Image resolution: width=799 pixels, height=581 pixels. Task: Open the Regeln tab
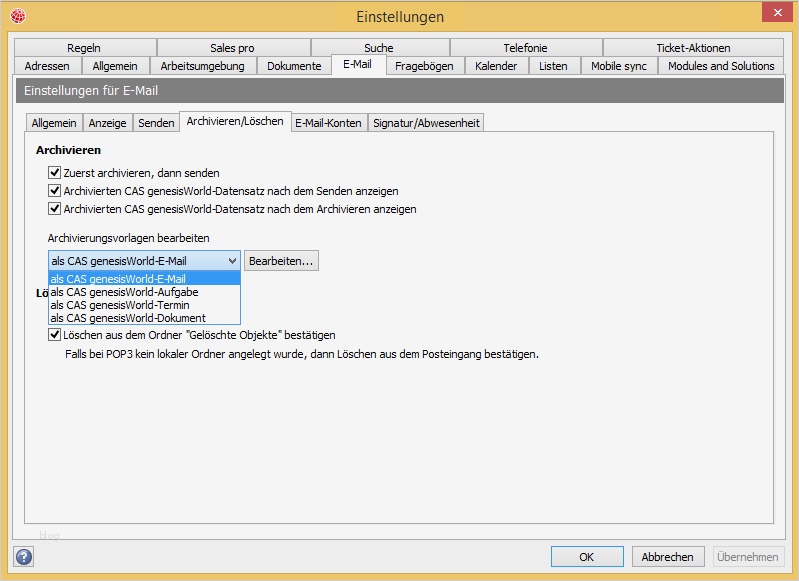(85, 47)
